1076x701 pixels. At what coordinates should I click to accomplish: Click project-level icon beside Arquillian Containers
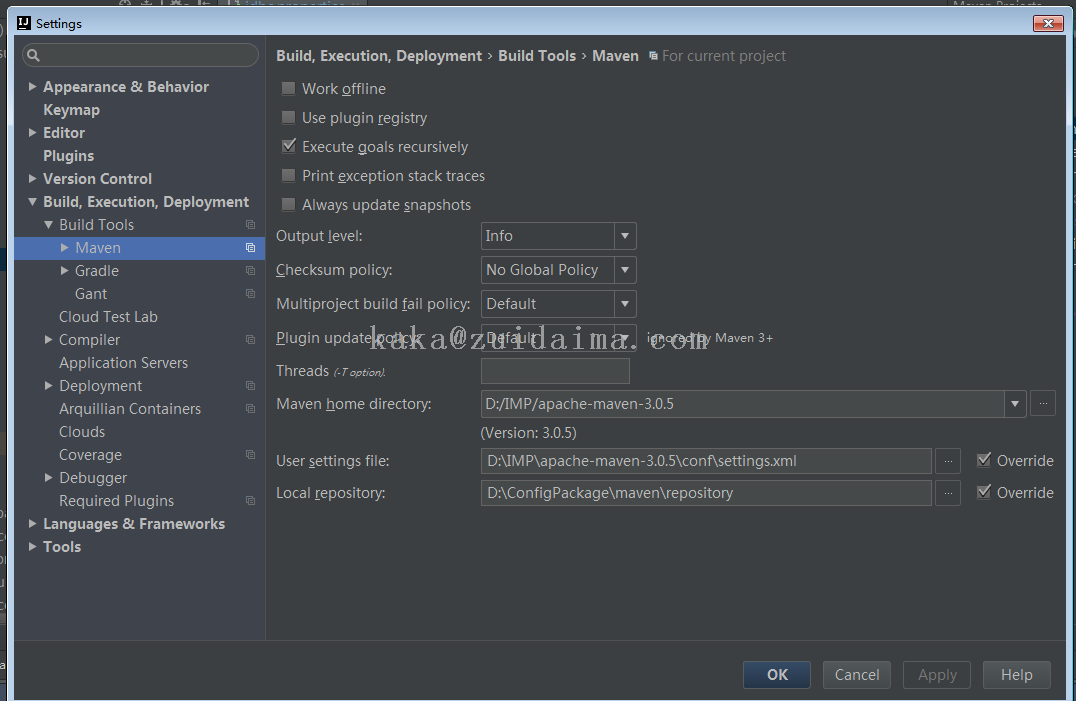point(250,409)
